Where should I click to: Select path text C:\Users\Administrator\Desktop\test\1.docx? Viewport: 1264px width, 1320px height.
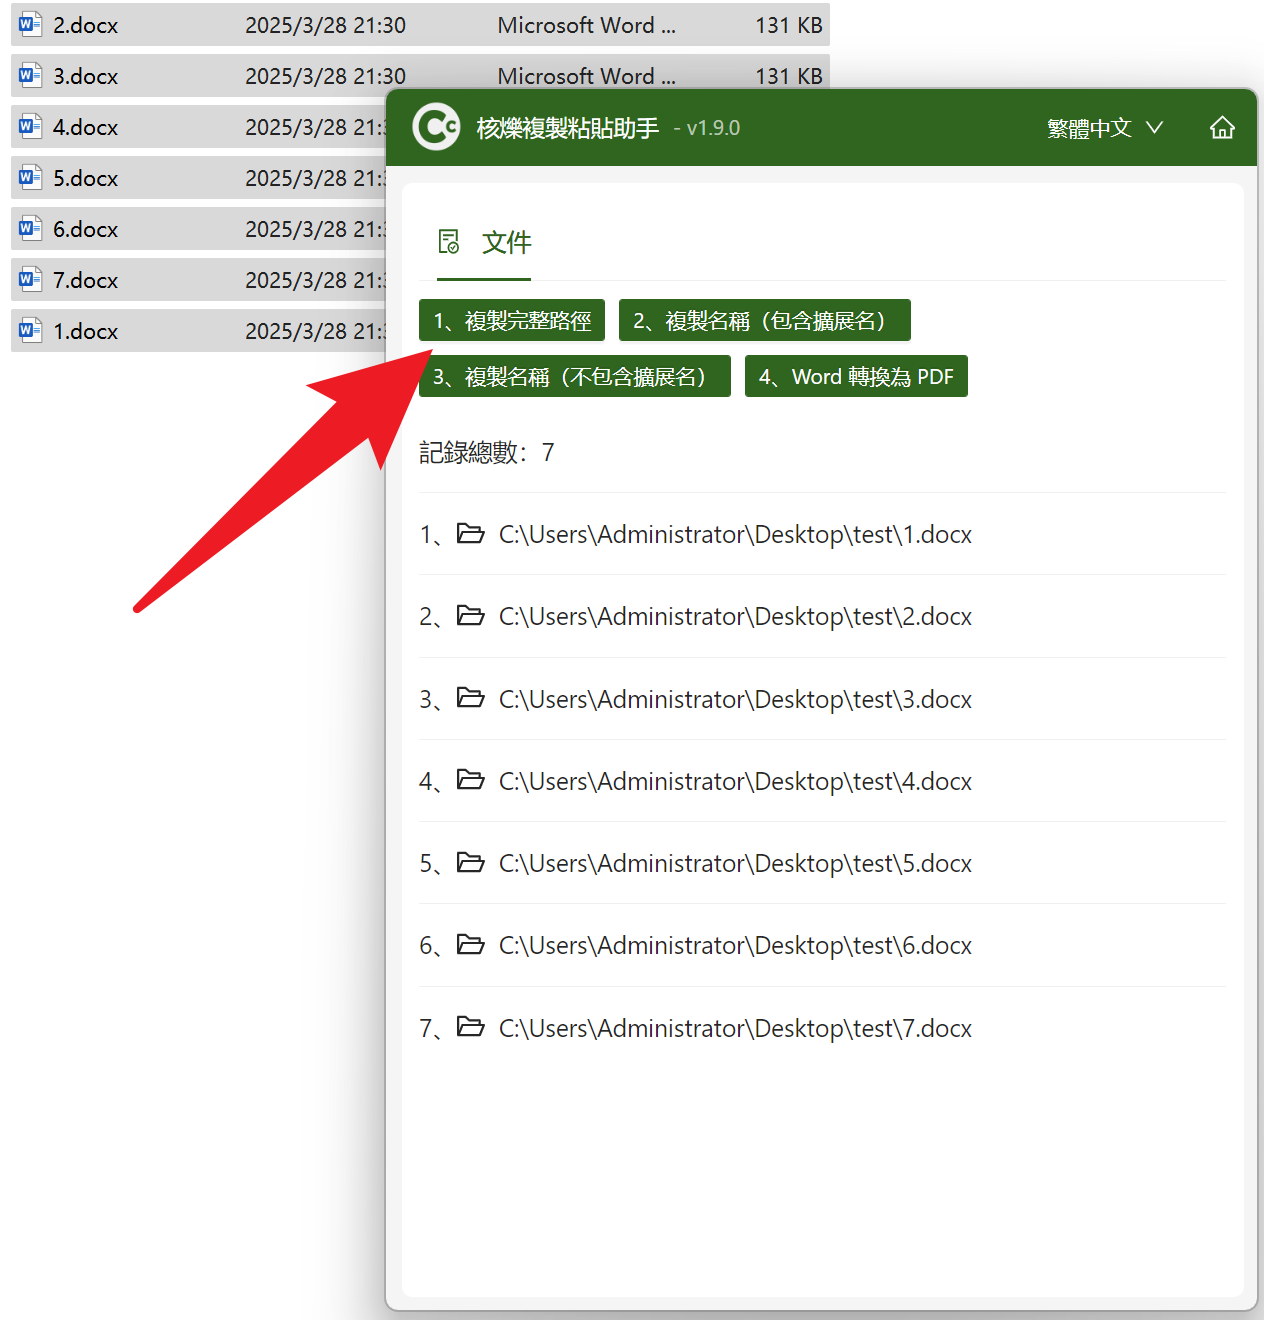[735, 535]
